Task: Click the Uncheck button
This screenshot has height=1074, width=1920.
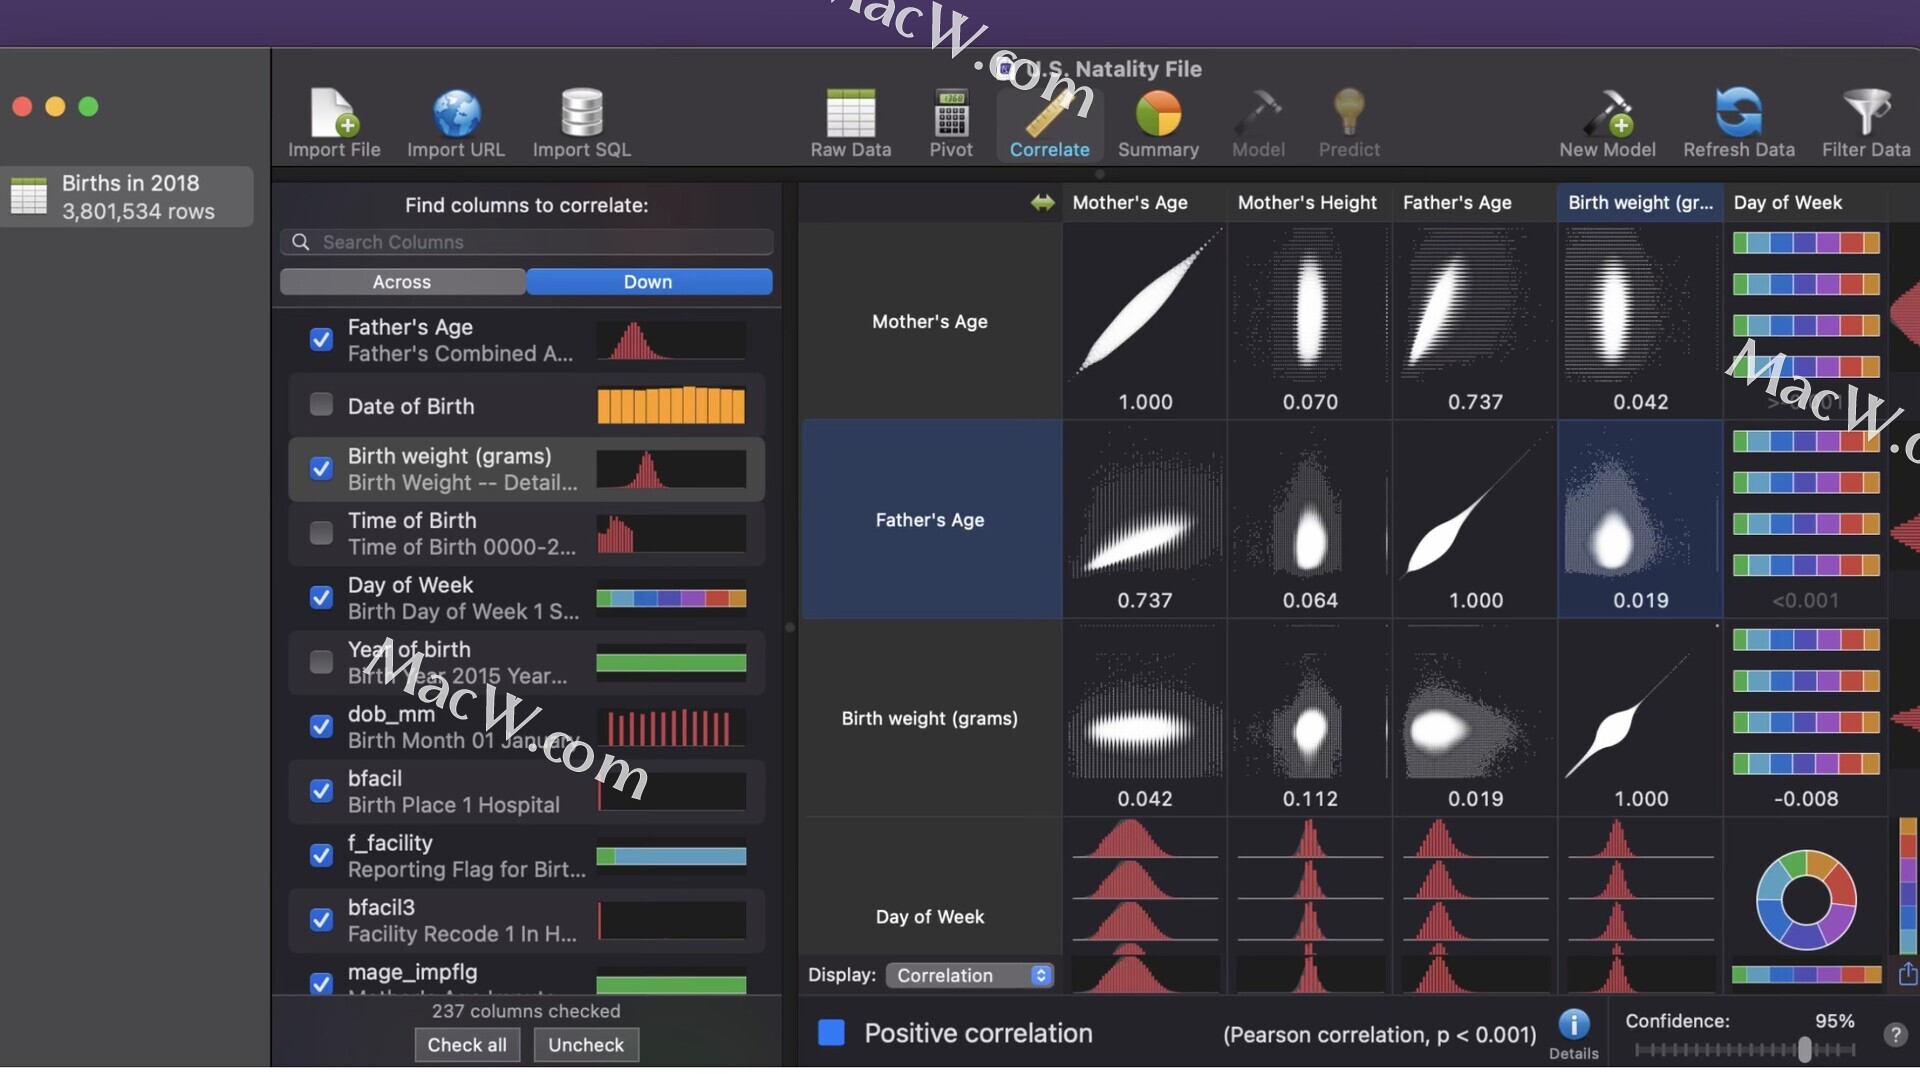Action: tap(586, 1045)
